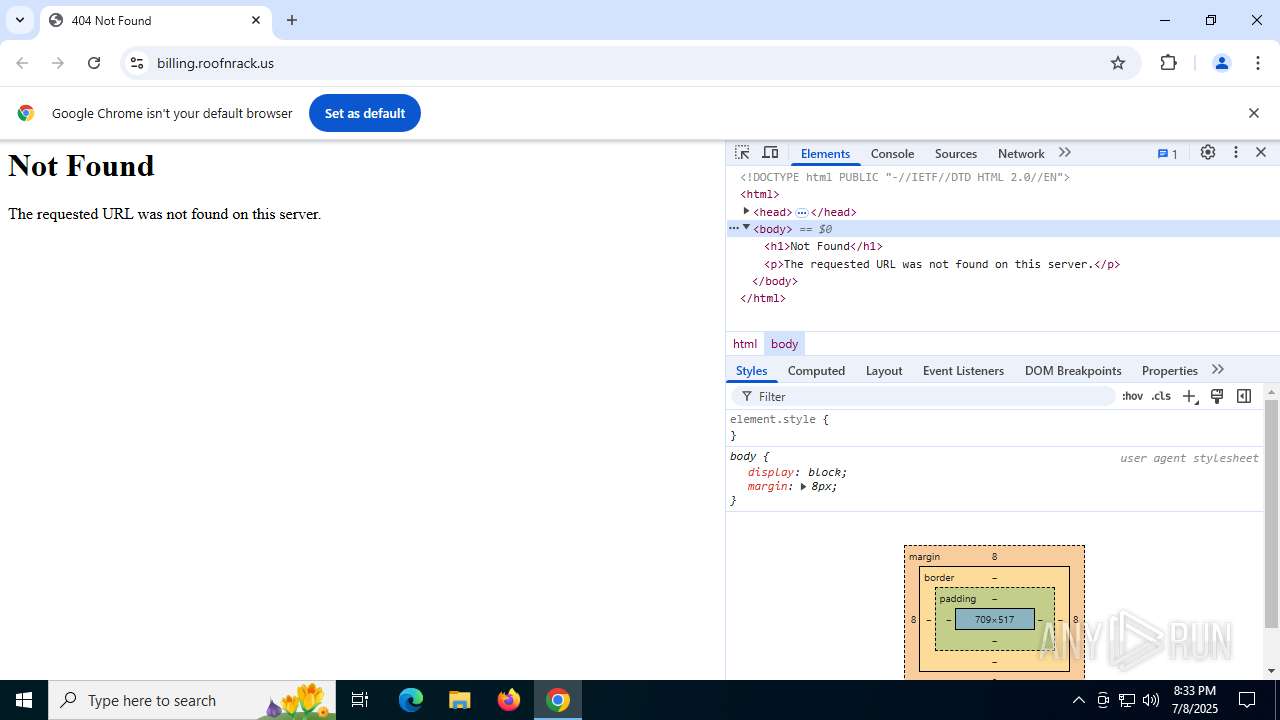Viewport: 1280px width, 720px height.
Task: Expand margin shorthand triangle
Action: [x=803, y=487]
